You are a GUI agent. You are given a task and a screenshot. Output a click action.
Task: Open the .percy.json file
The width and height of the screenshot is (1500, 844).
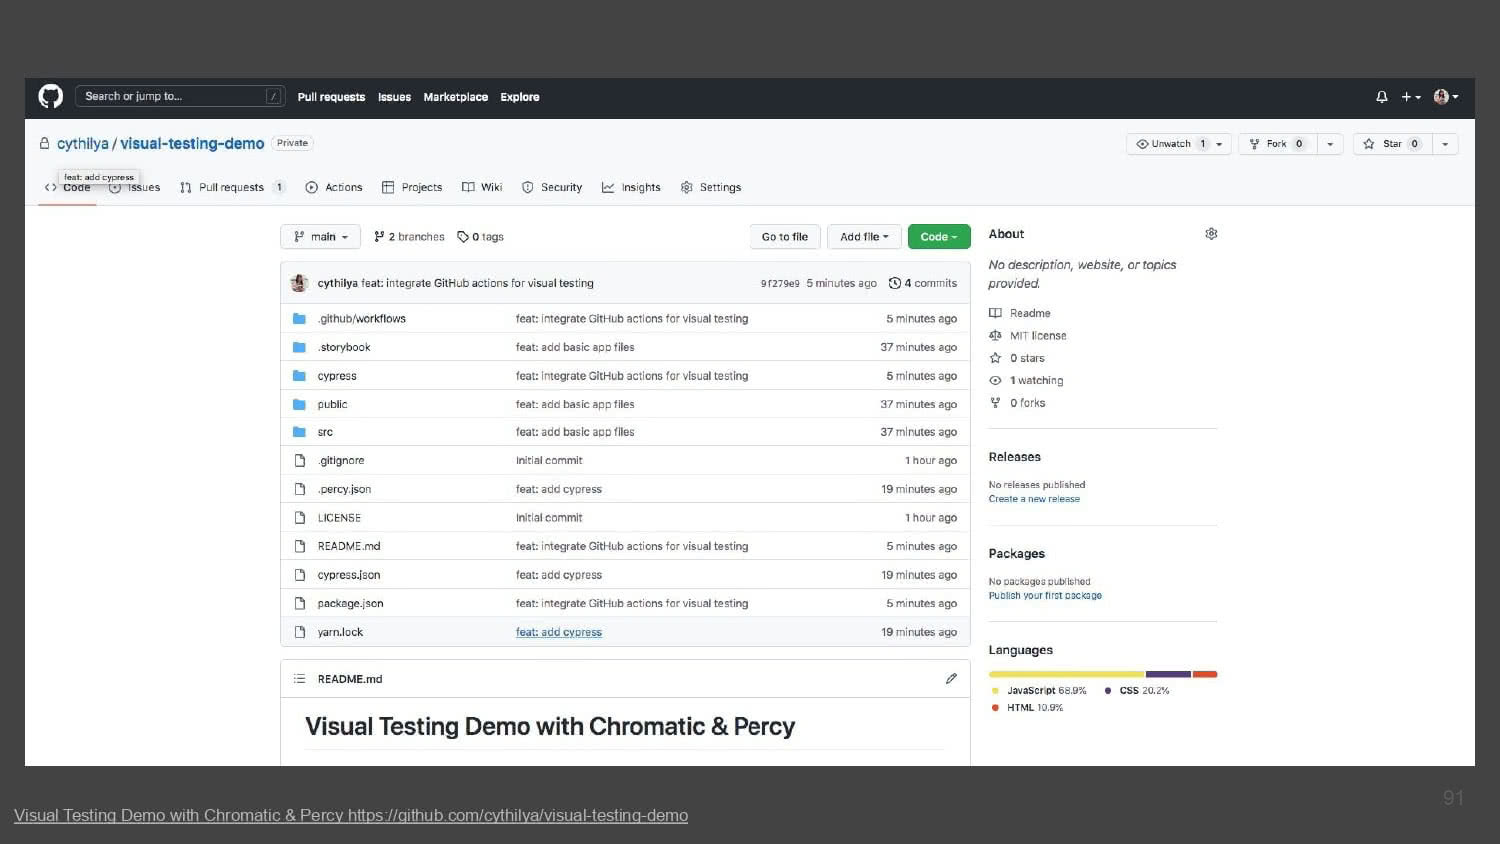[x=344, y=489]
